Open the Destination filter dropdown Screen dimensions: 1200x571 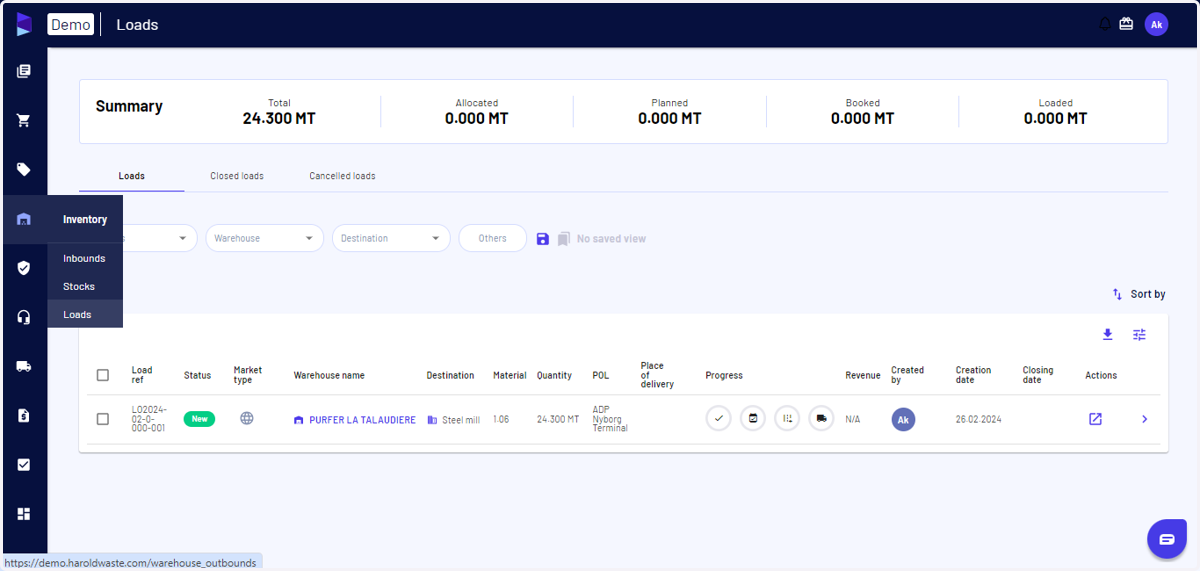click(x=391, y=238)
